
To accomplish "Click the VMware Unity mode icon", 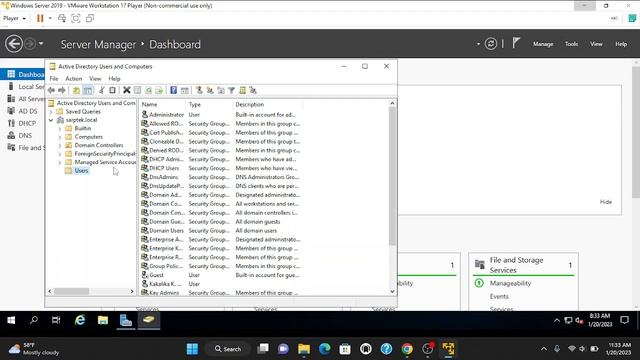I will click(90, 18).
